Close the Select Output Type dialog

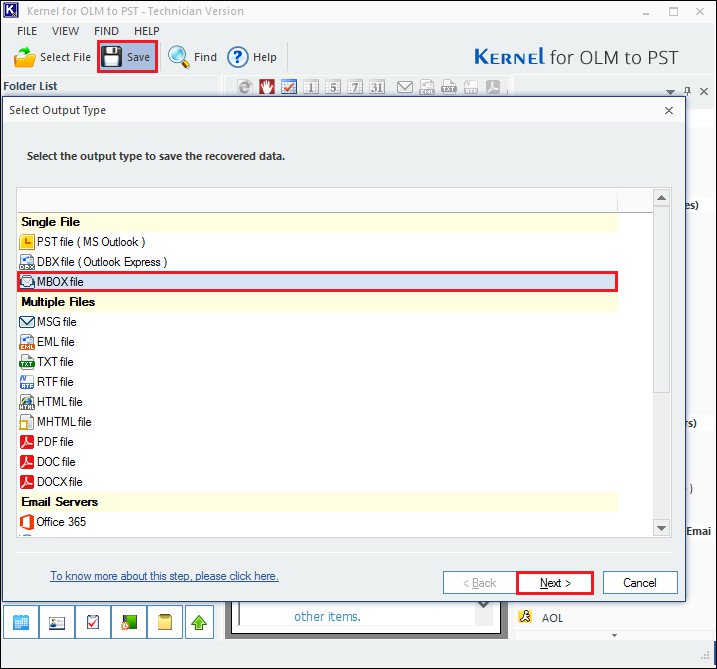click(x=669, y=110)
